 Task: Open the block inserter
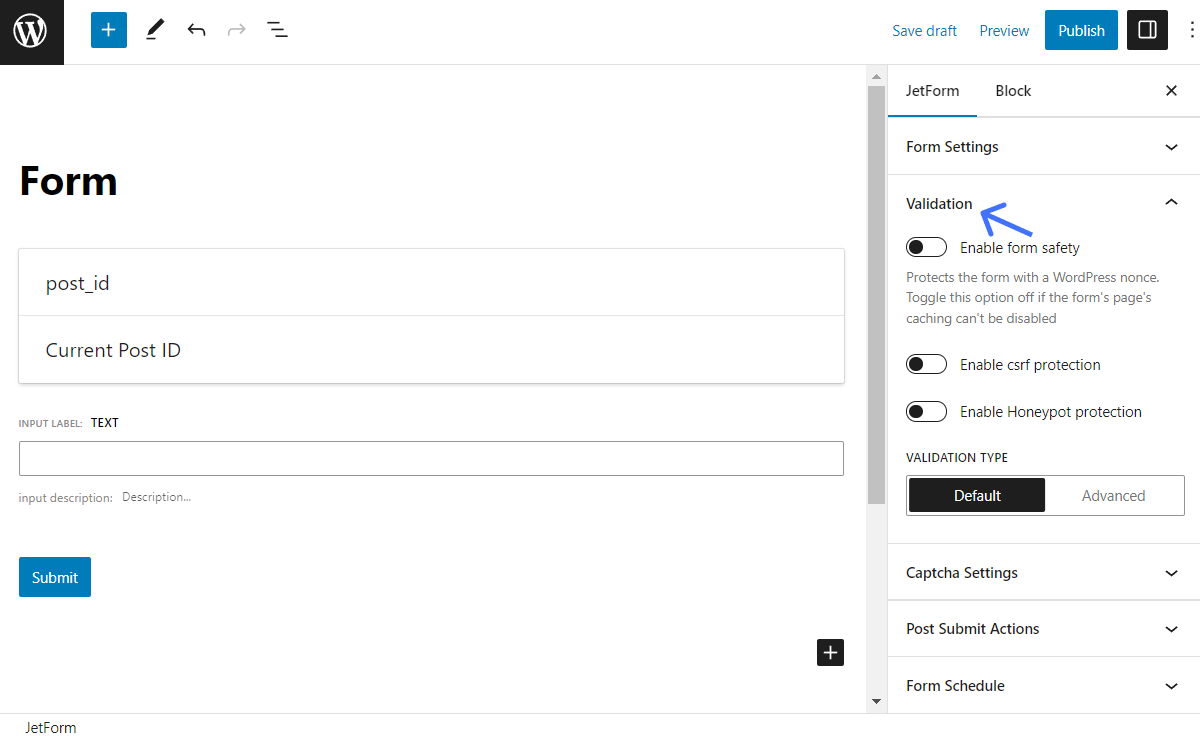(x=108, y=30)
